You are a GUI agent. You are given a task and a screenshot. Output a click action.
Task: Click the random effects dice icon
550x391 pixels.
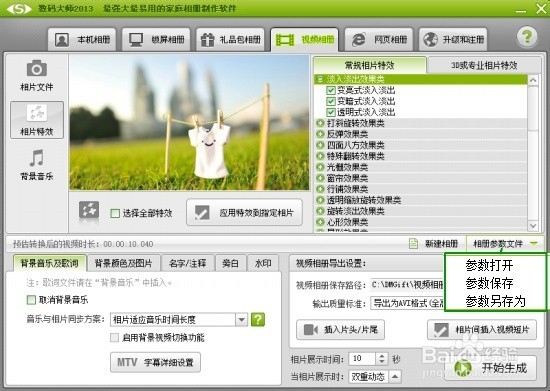click(x=89, y=211)
